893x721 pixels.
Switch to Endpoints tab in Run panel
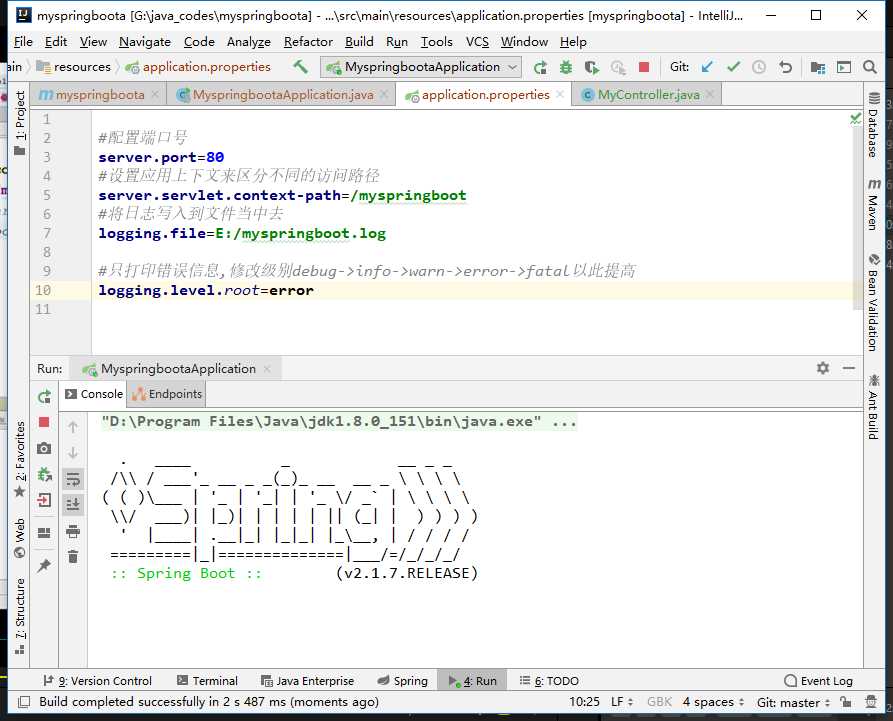coord(167,394)
